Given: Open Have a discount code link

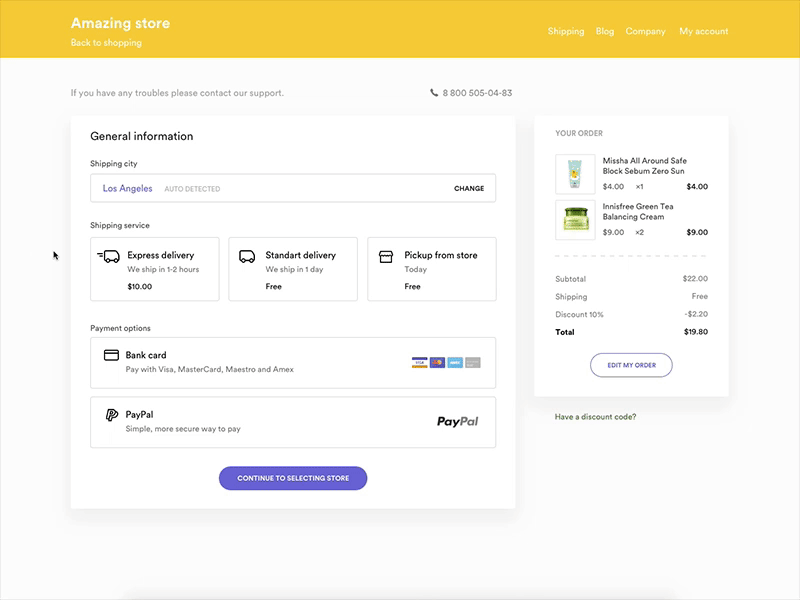Looking at the screenshot, I should [595, 417].
